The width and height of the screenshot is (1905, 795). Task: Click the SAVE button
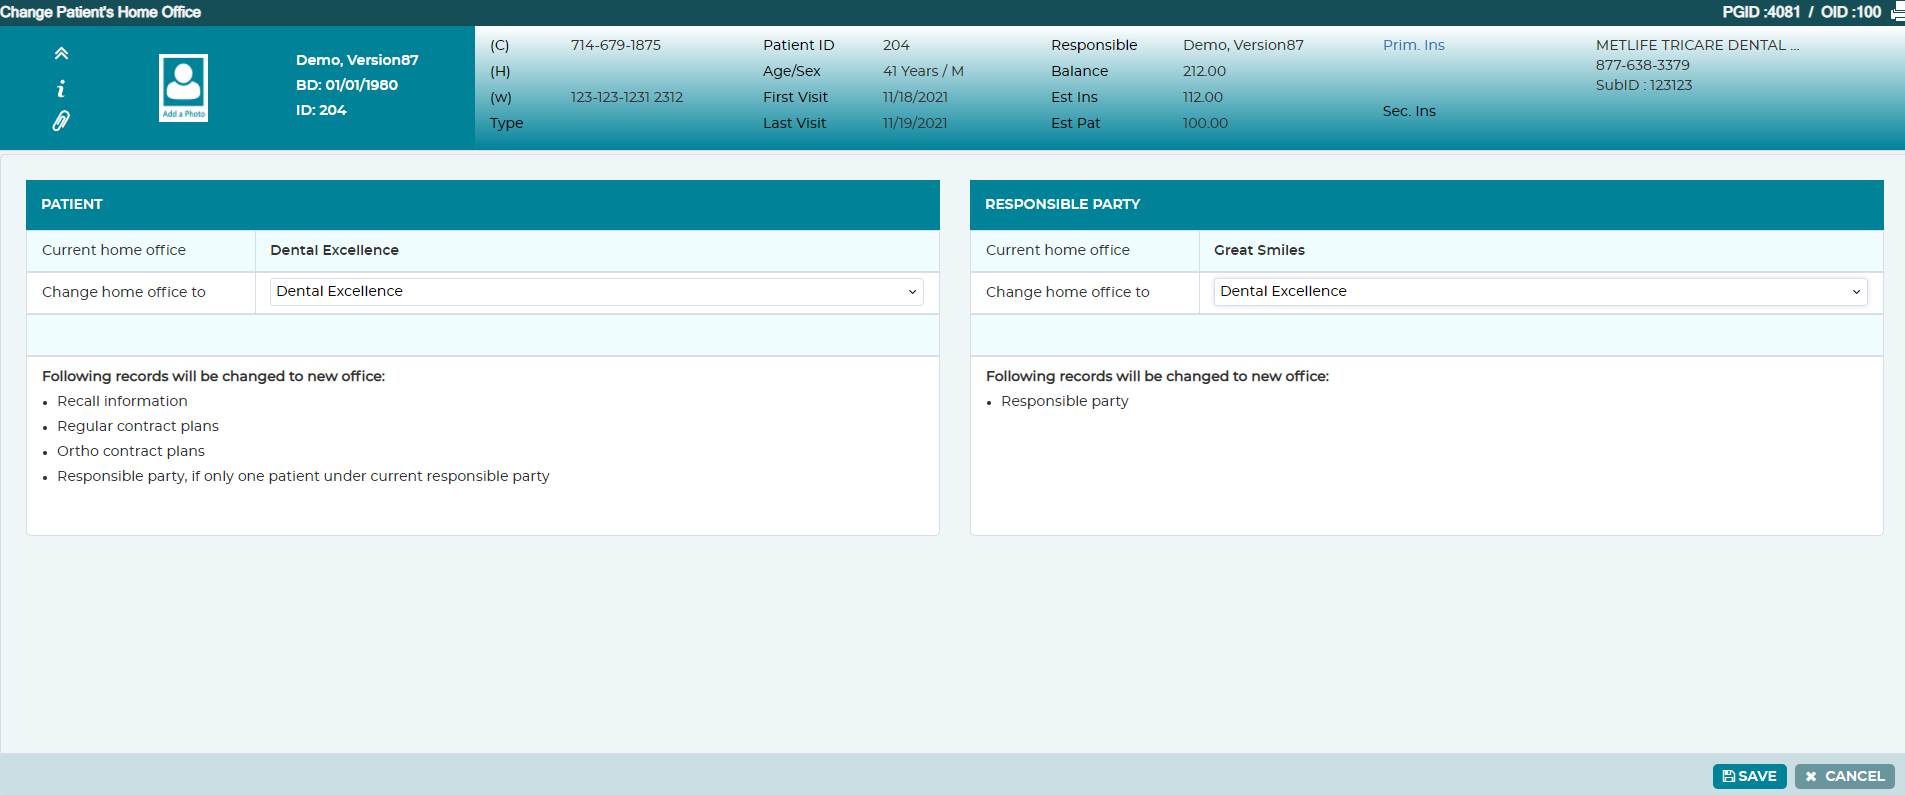[x=1750, y=776]
